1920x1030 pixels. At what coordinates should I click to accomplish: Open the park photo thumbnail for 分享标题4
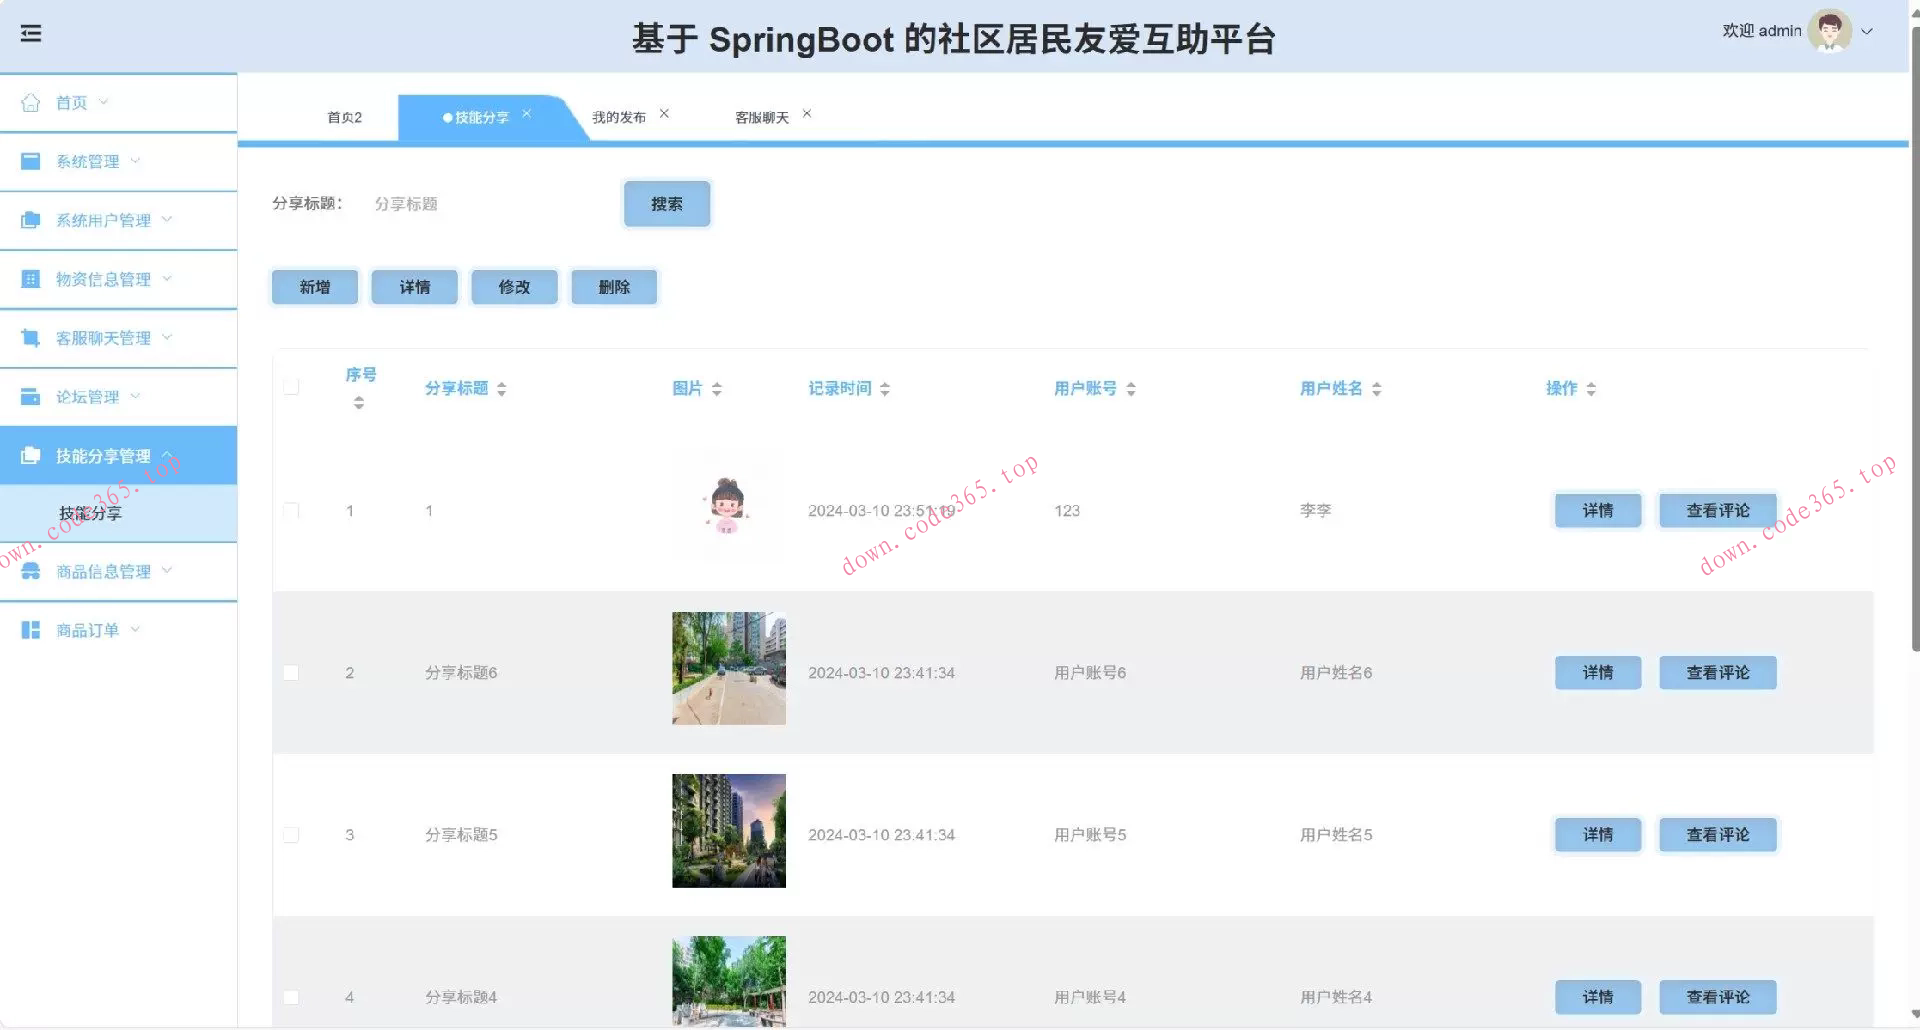click(729, 982)
